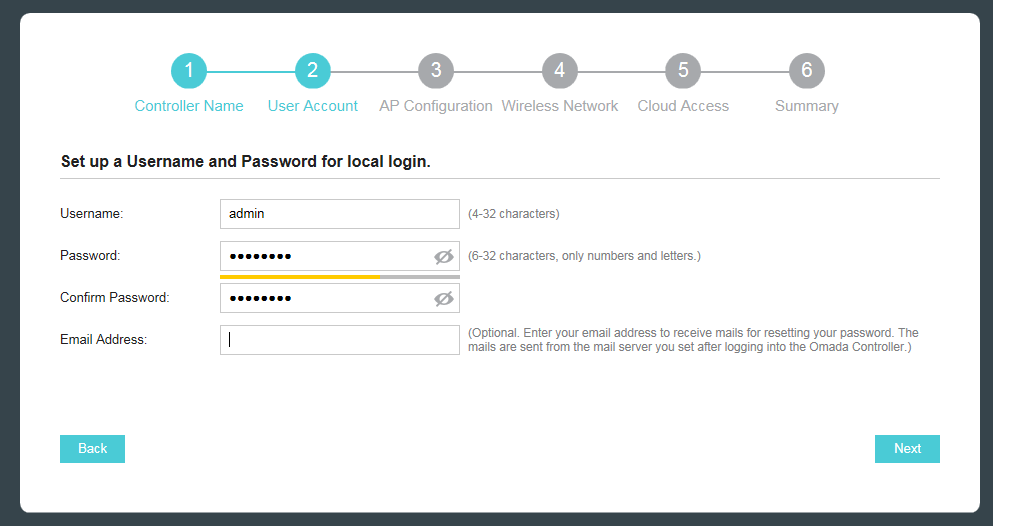The image size is (1024, 526).
Task: Click step 1 circle icon
Action: 189,71
